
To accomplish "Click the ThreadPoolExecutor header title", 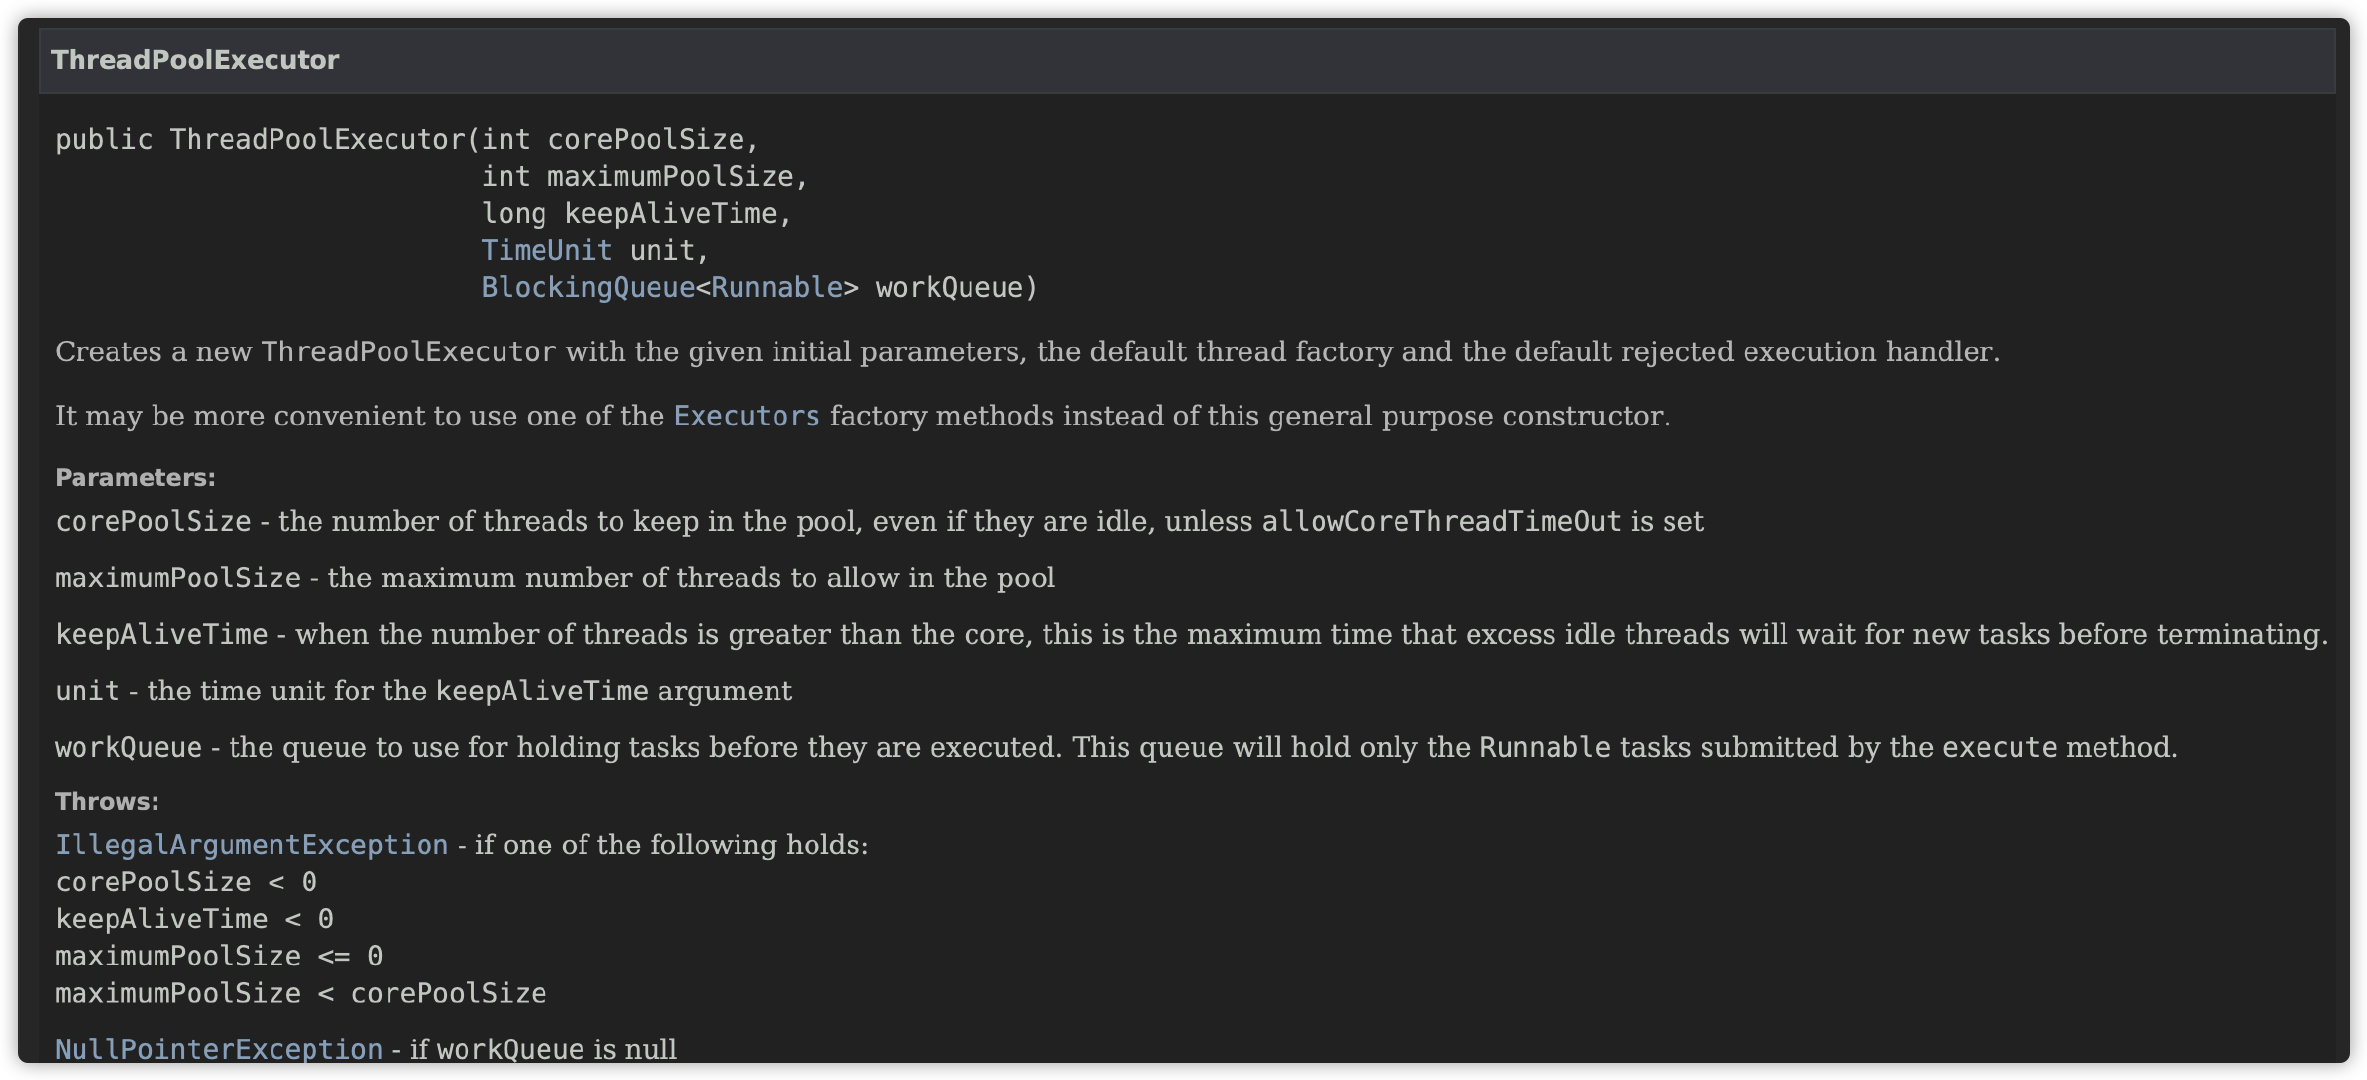I will click(195, 60).
